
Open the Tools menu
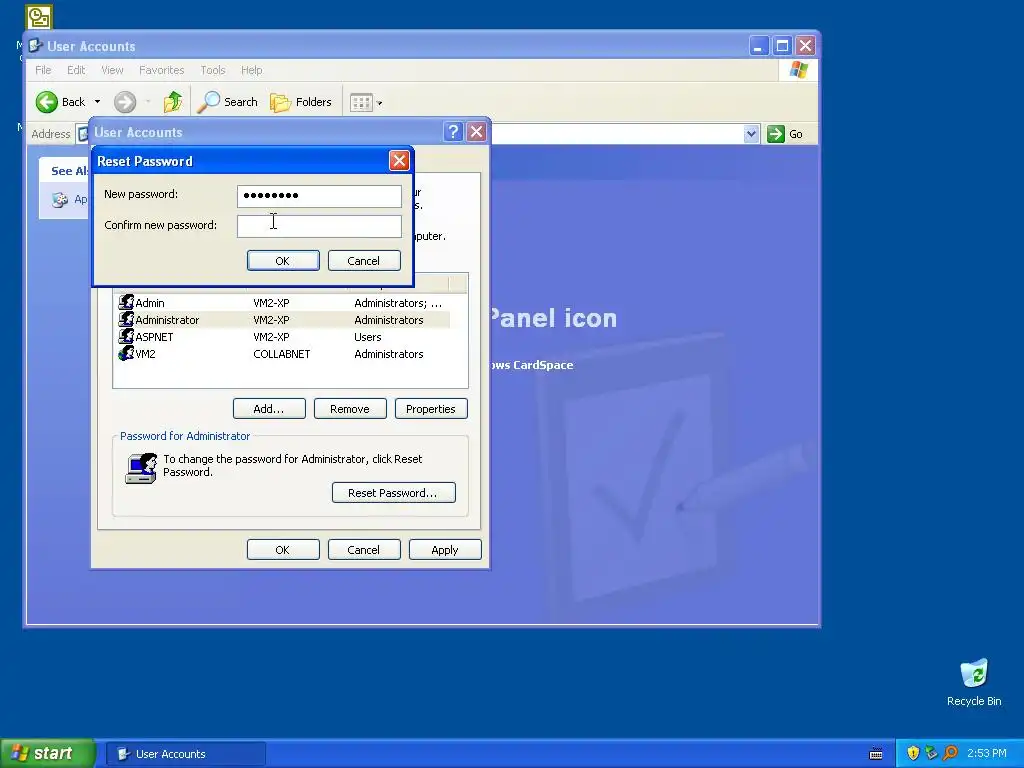tap(213, 70)
